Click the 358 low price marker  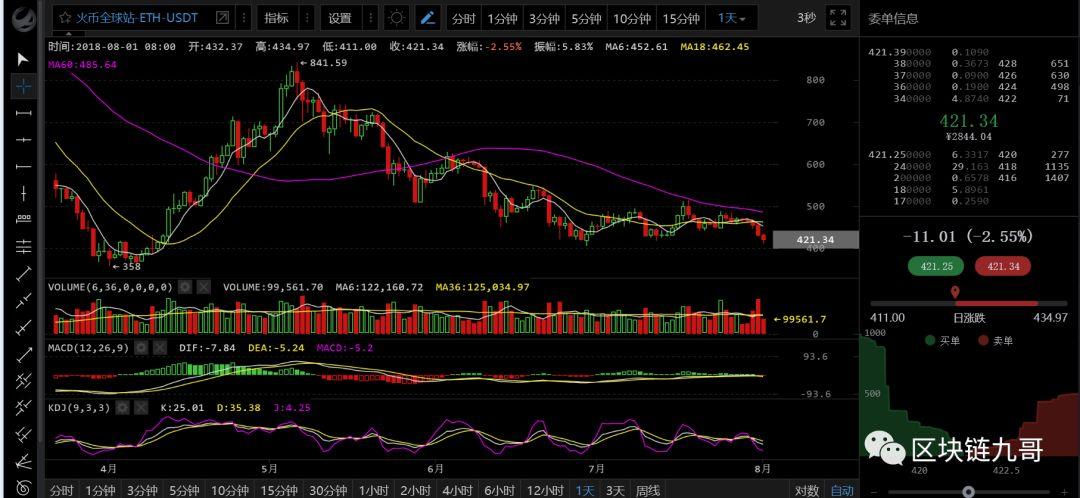[x=126, y=266]
